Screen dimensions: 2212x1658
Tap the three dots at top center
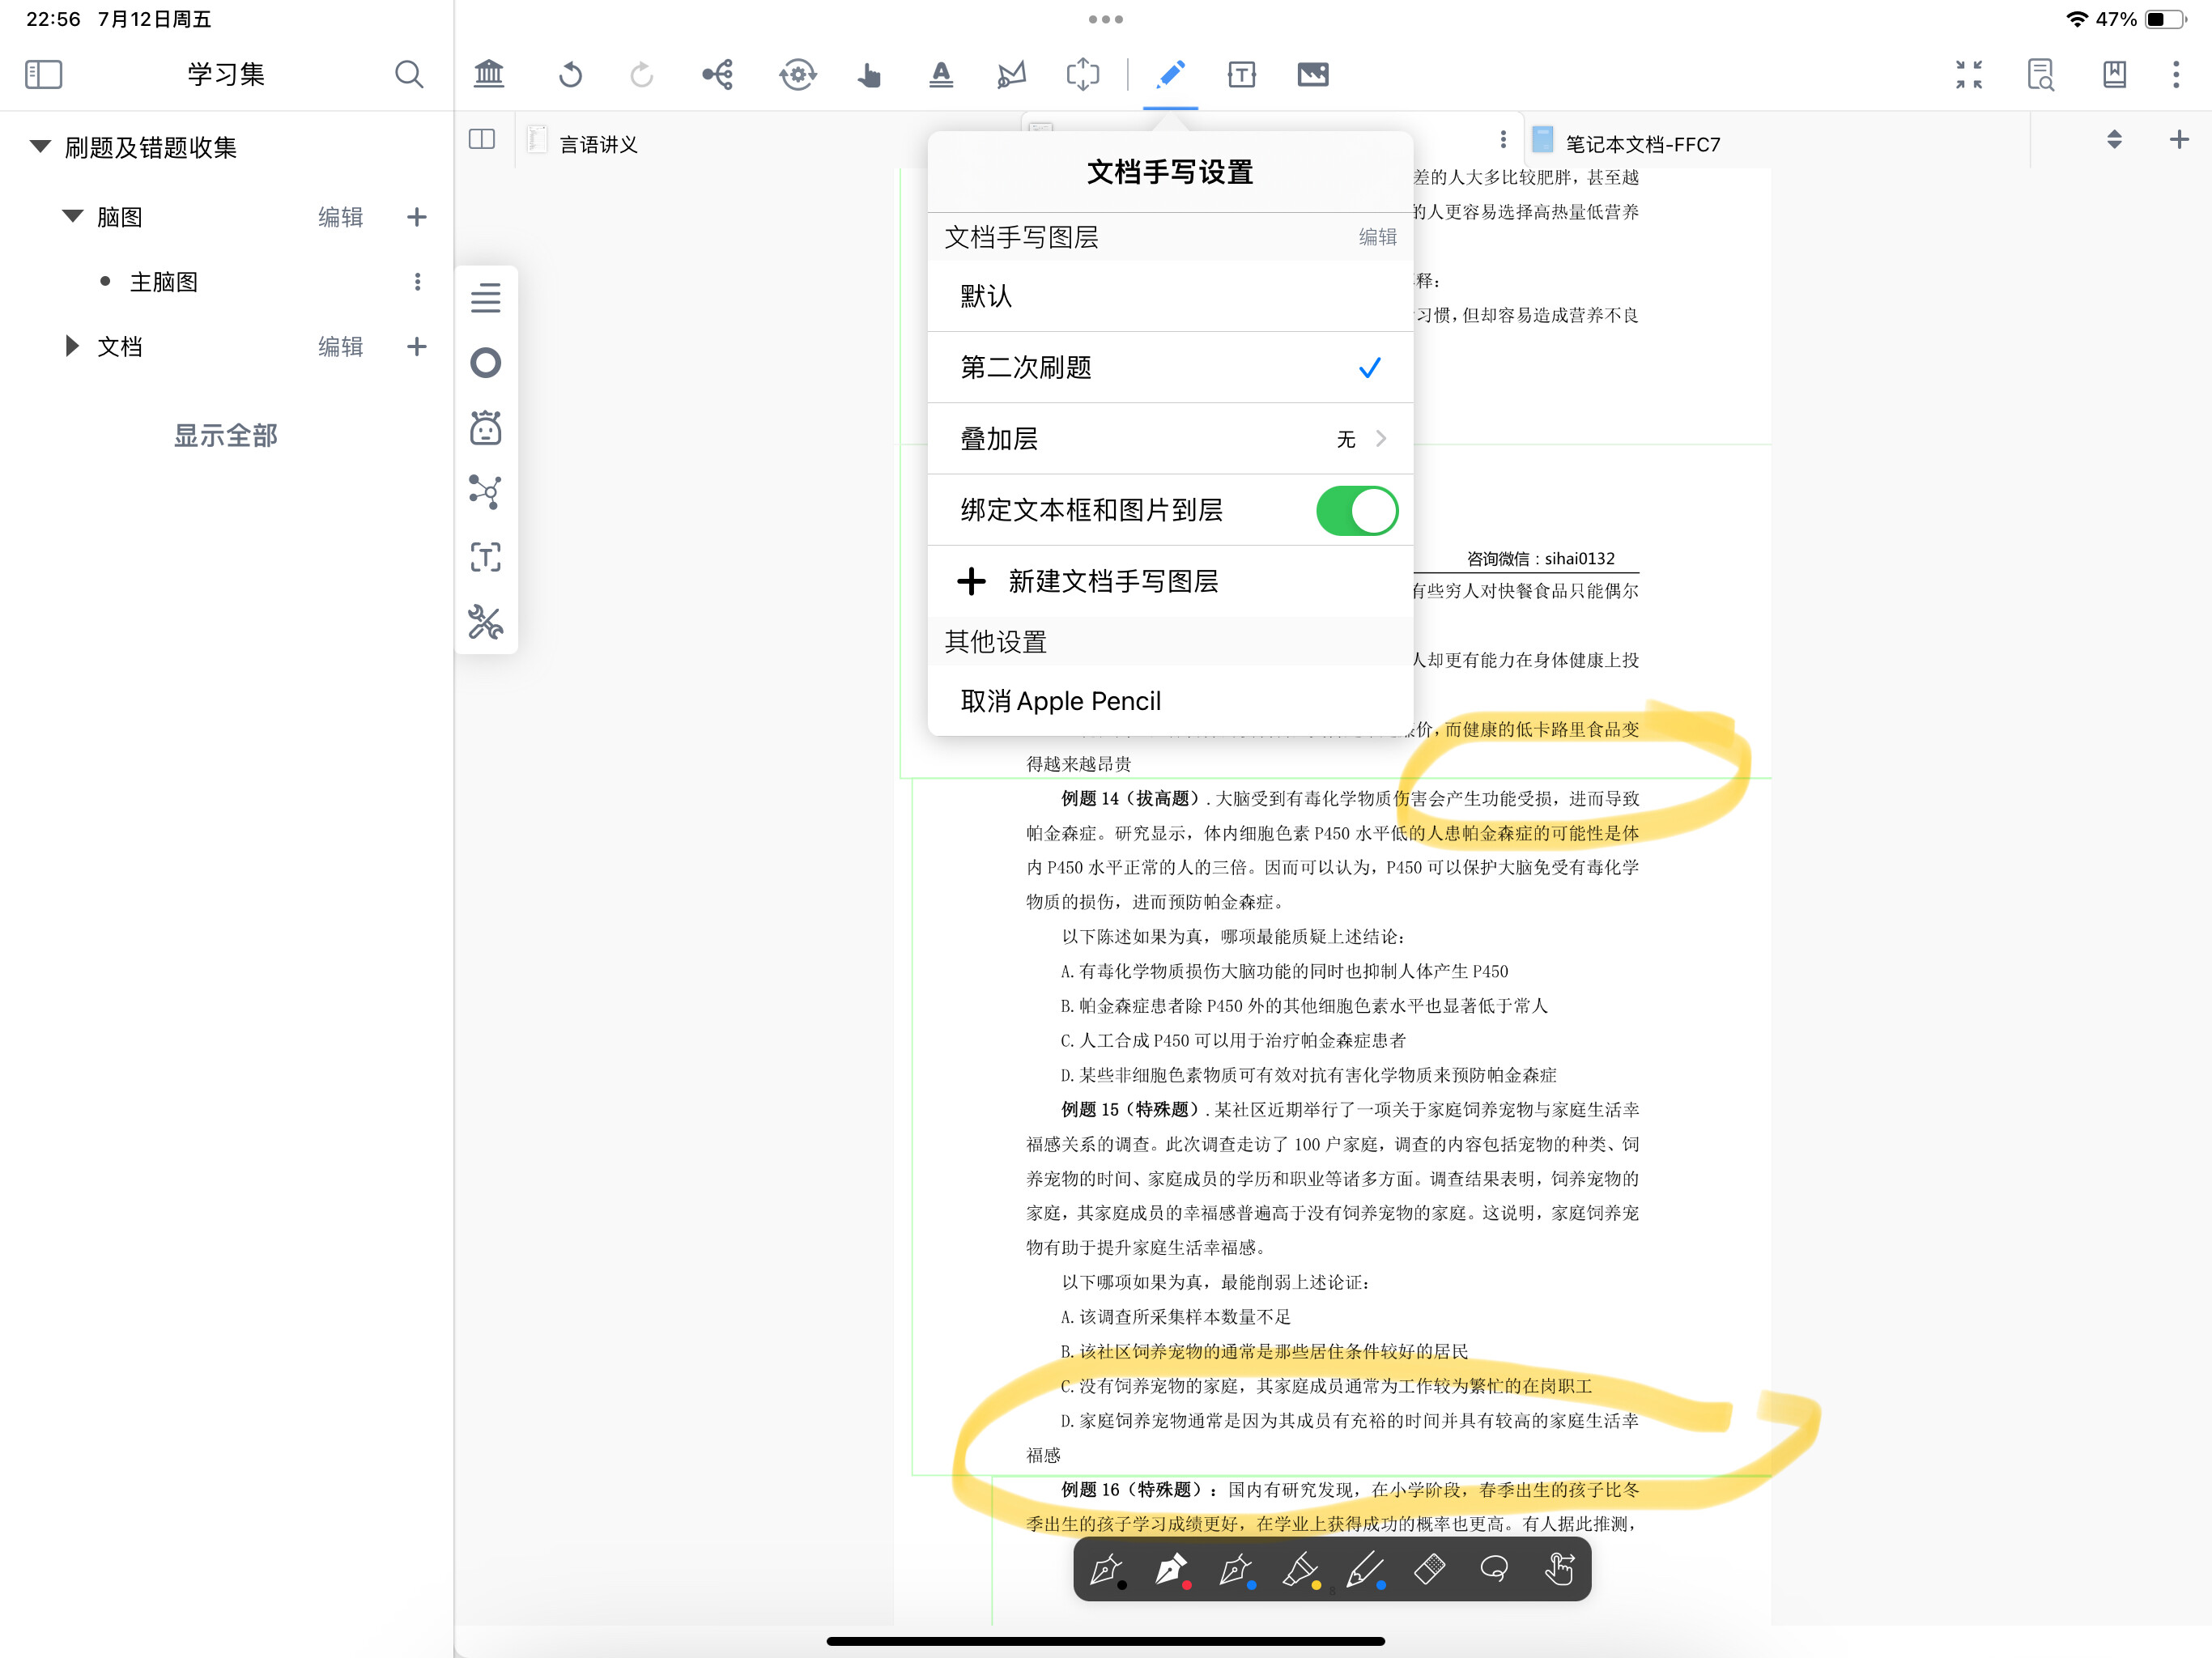click(x=1105, y=19)
